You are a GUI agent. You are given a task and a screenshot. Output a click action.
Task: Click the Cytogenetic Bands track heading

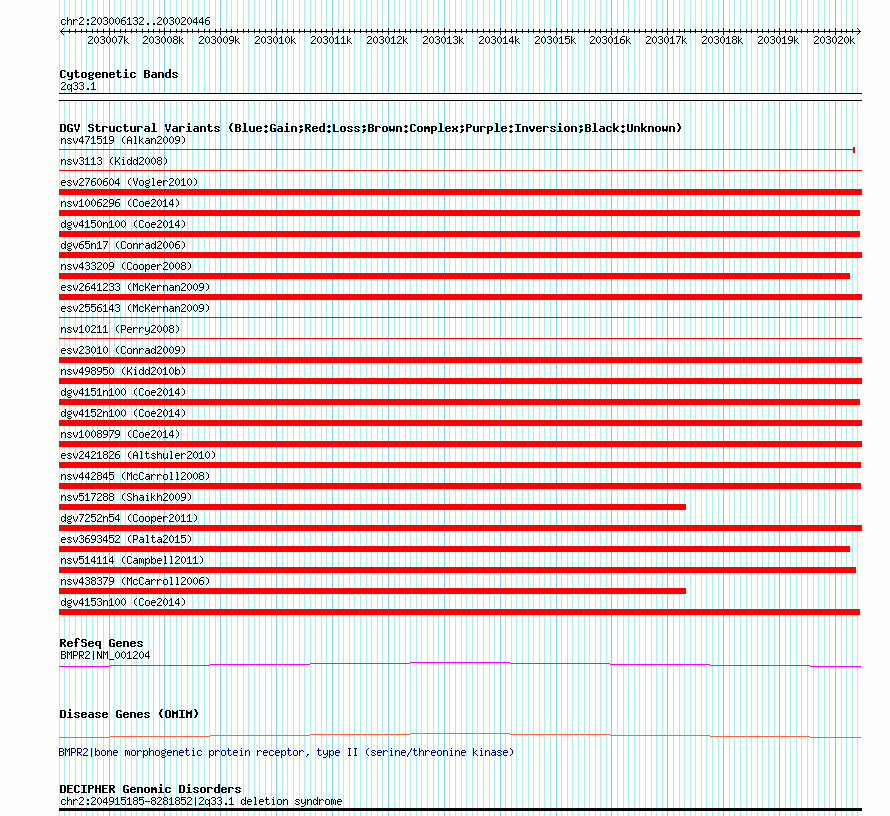click(119, 74)
